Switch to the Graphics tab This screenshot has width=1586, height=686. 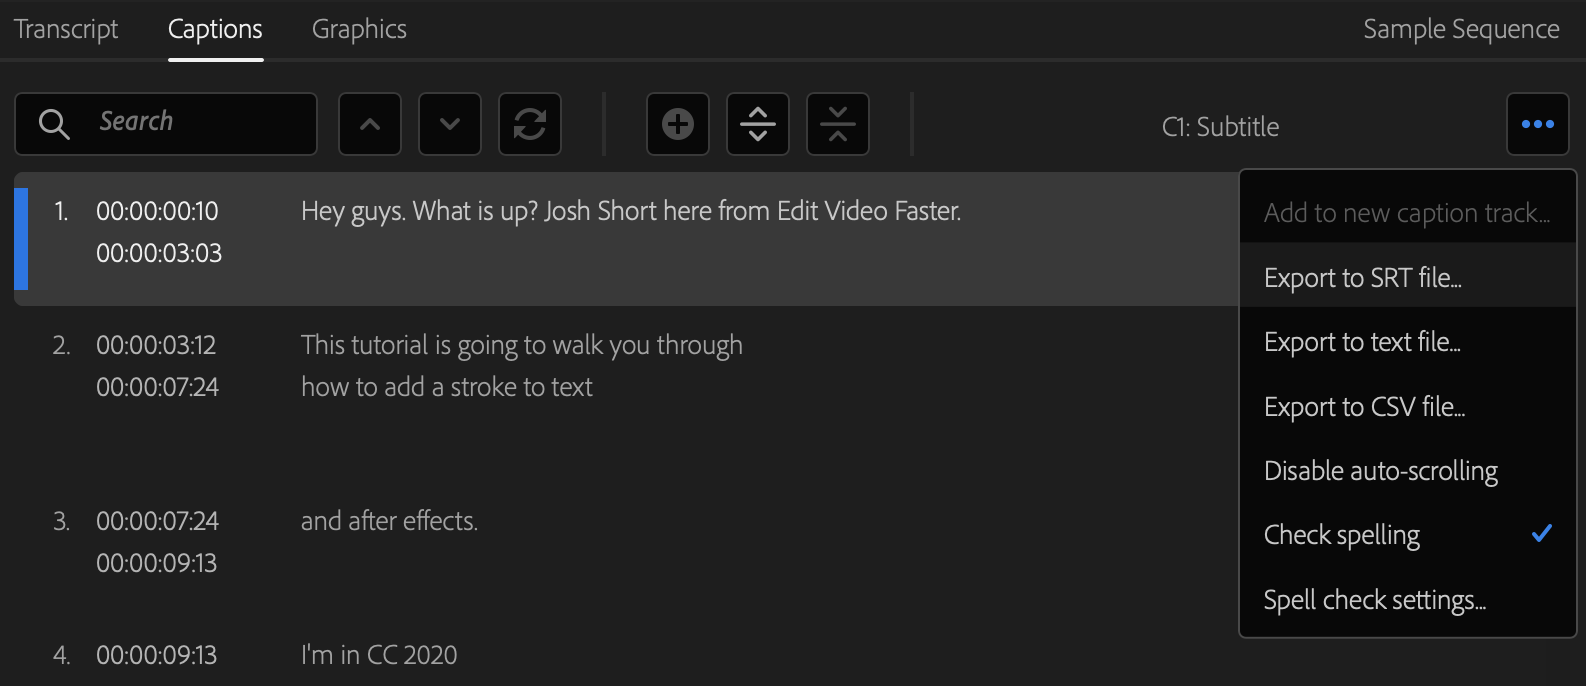pyautogui.click(x=359, y=29)
